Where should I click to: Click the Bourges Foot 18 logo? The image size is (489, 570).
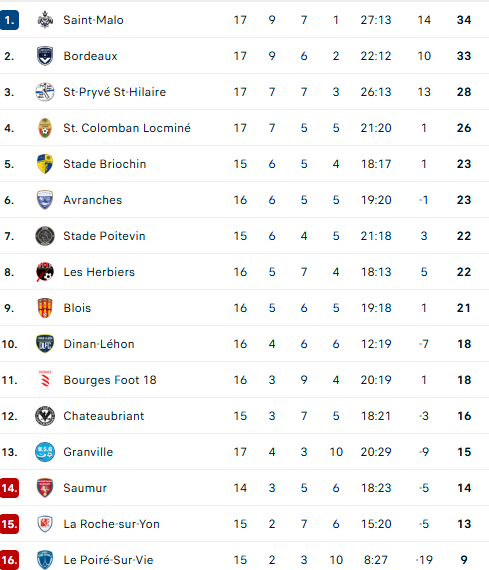(x=45, y=380)
